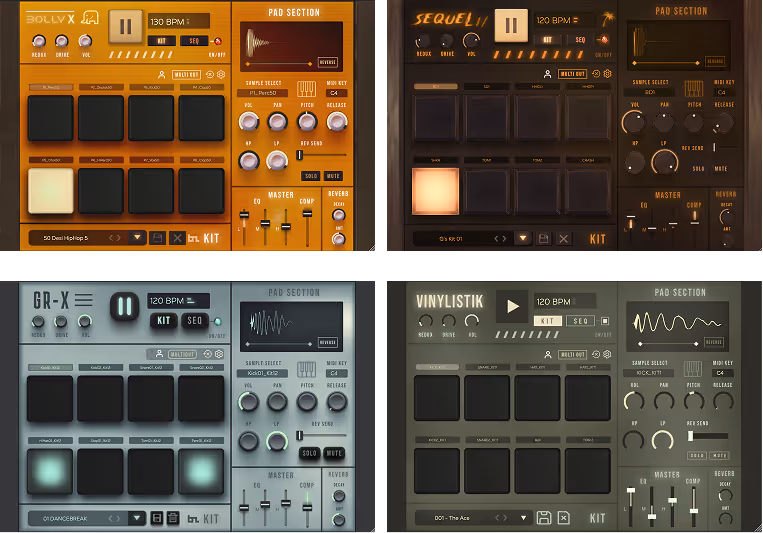Toggle REVERSE on Bolly X waveform display
763x533 pixels.
point(327,62)
